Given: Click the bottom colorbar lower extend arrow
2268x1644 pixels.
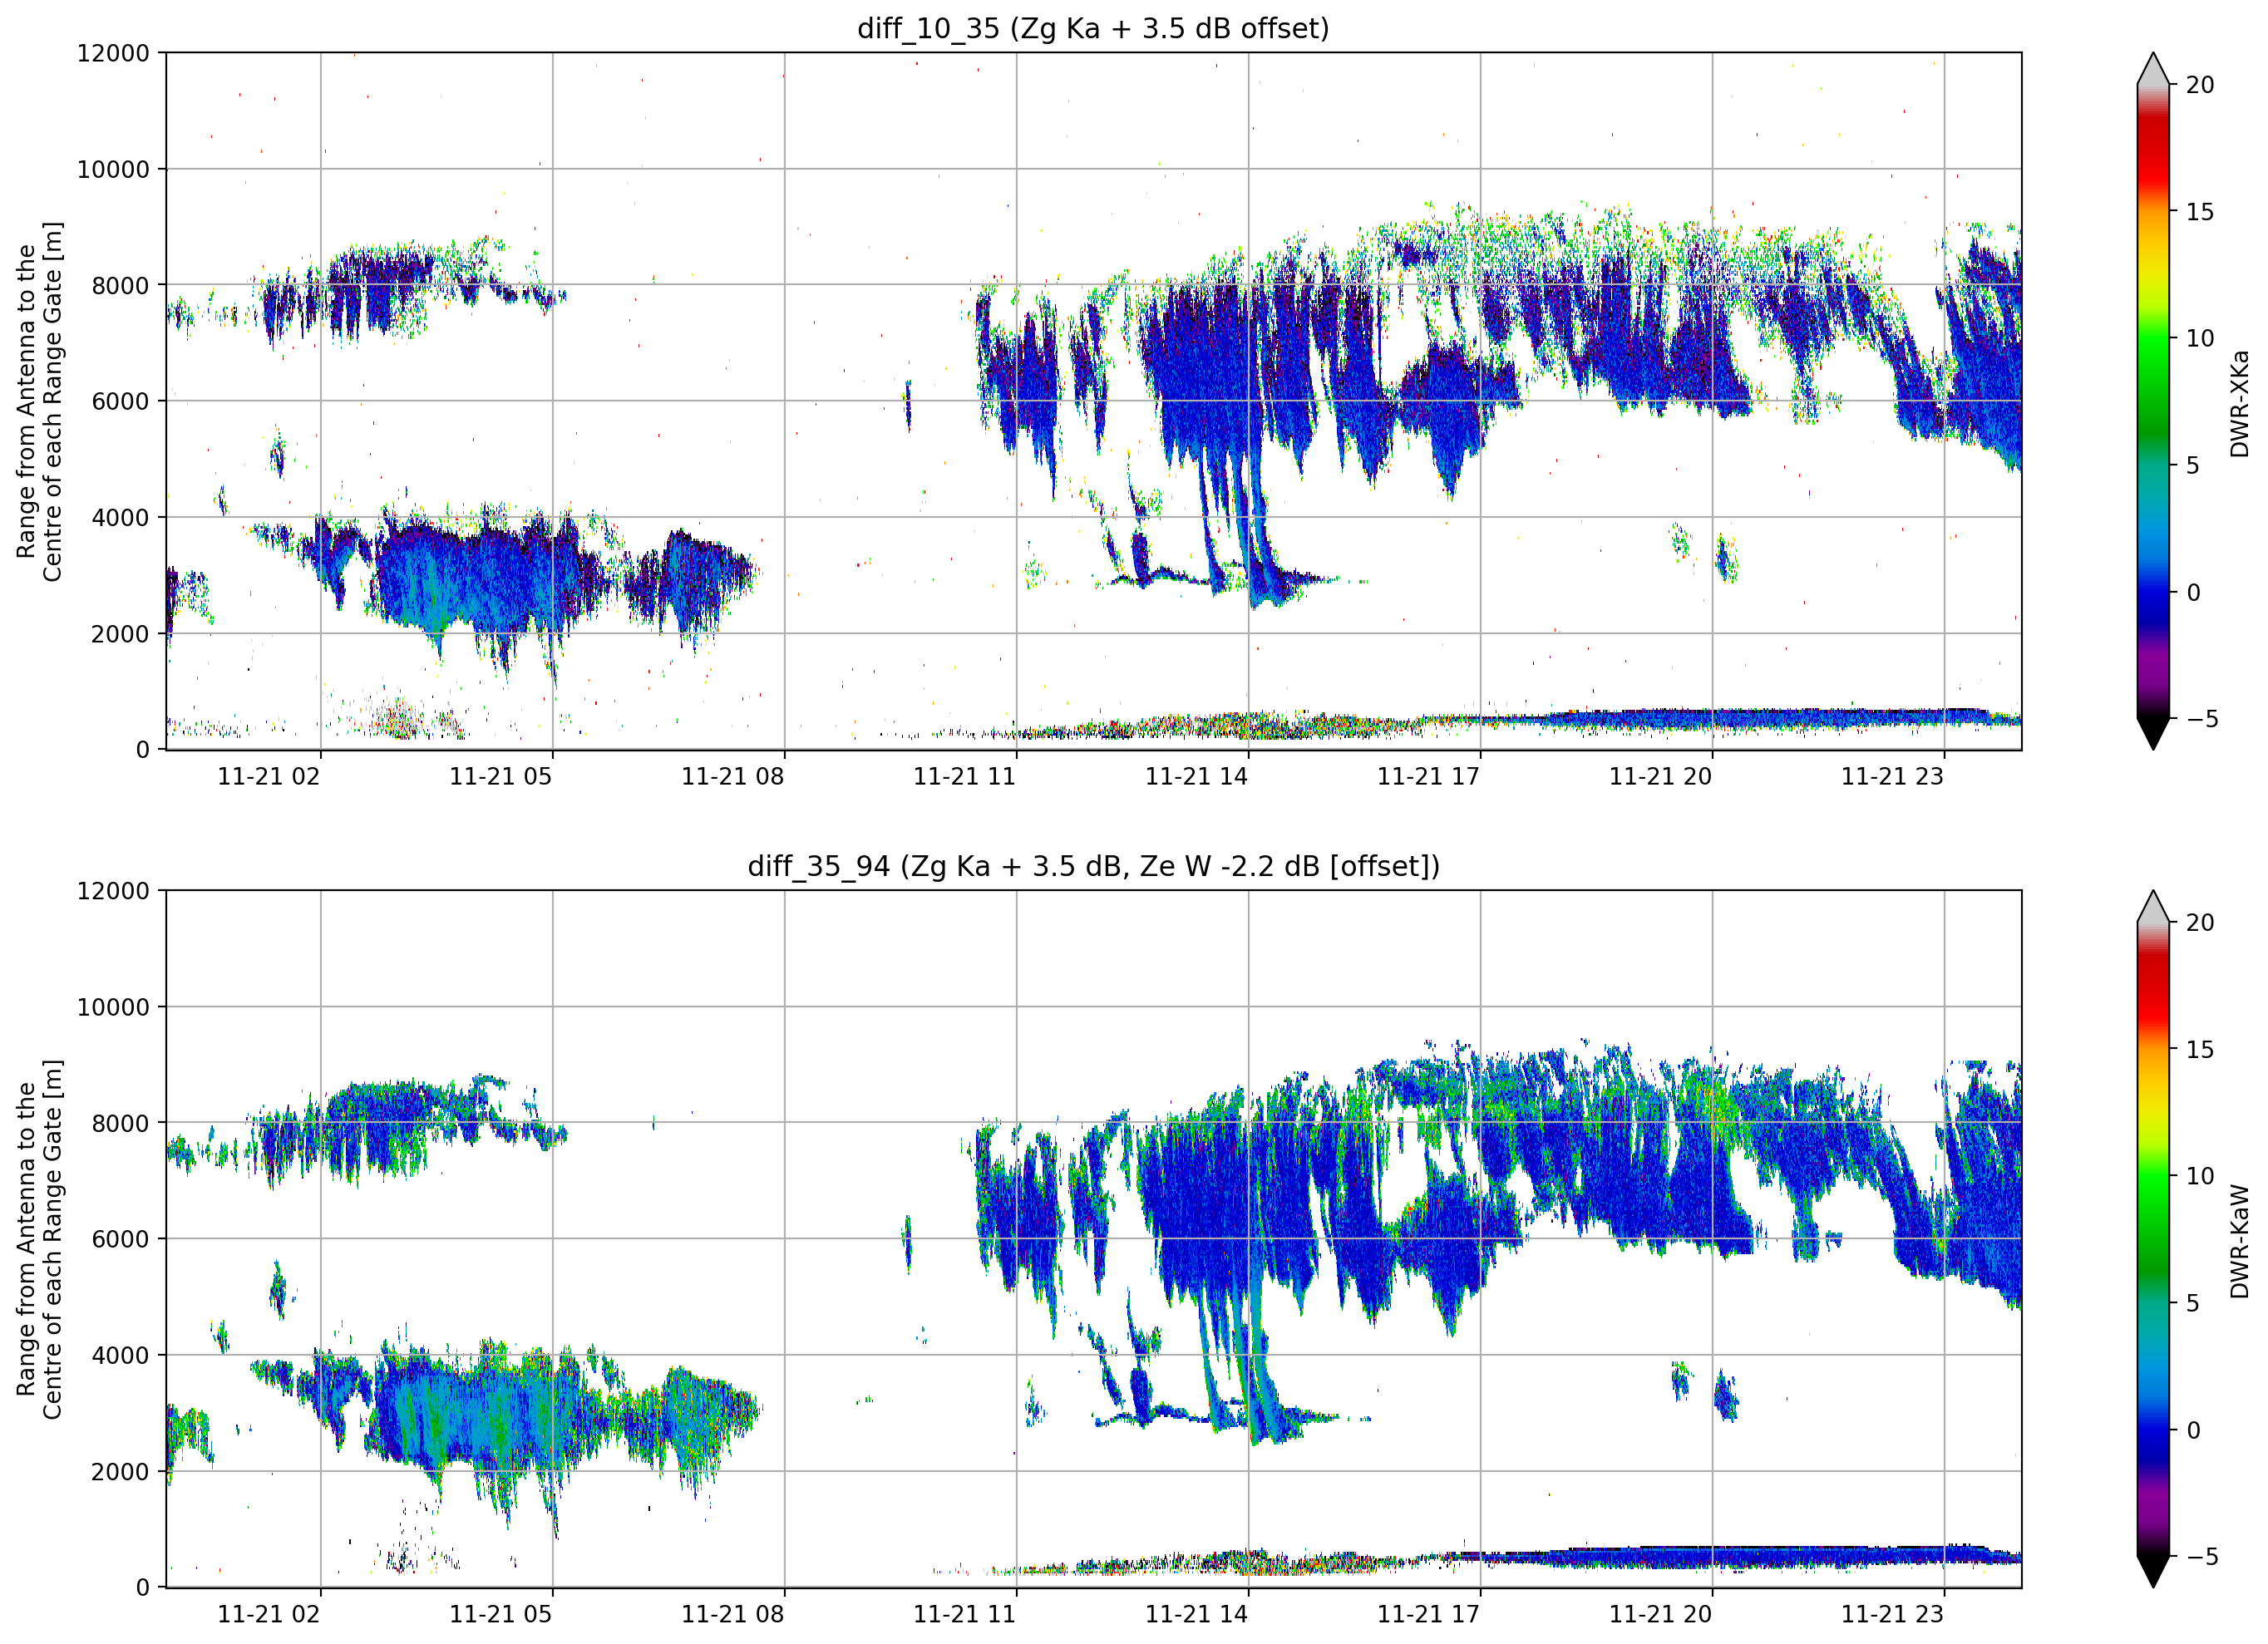Looking at the screenshot, I should point(2153,1572).
